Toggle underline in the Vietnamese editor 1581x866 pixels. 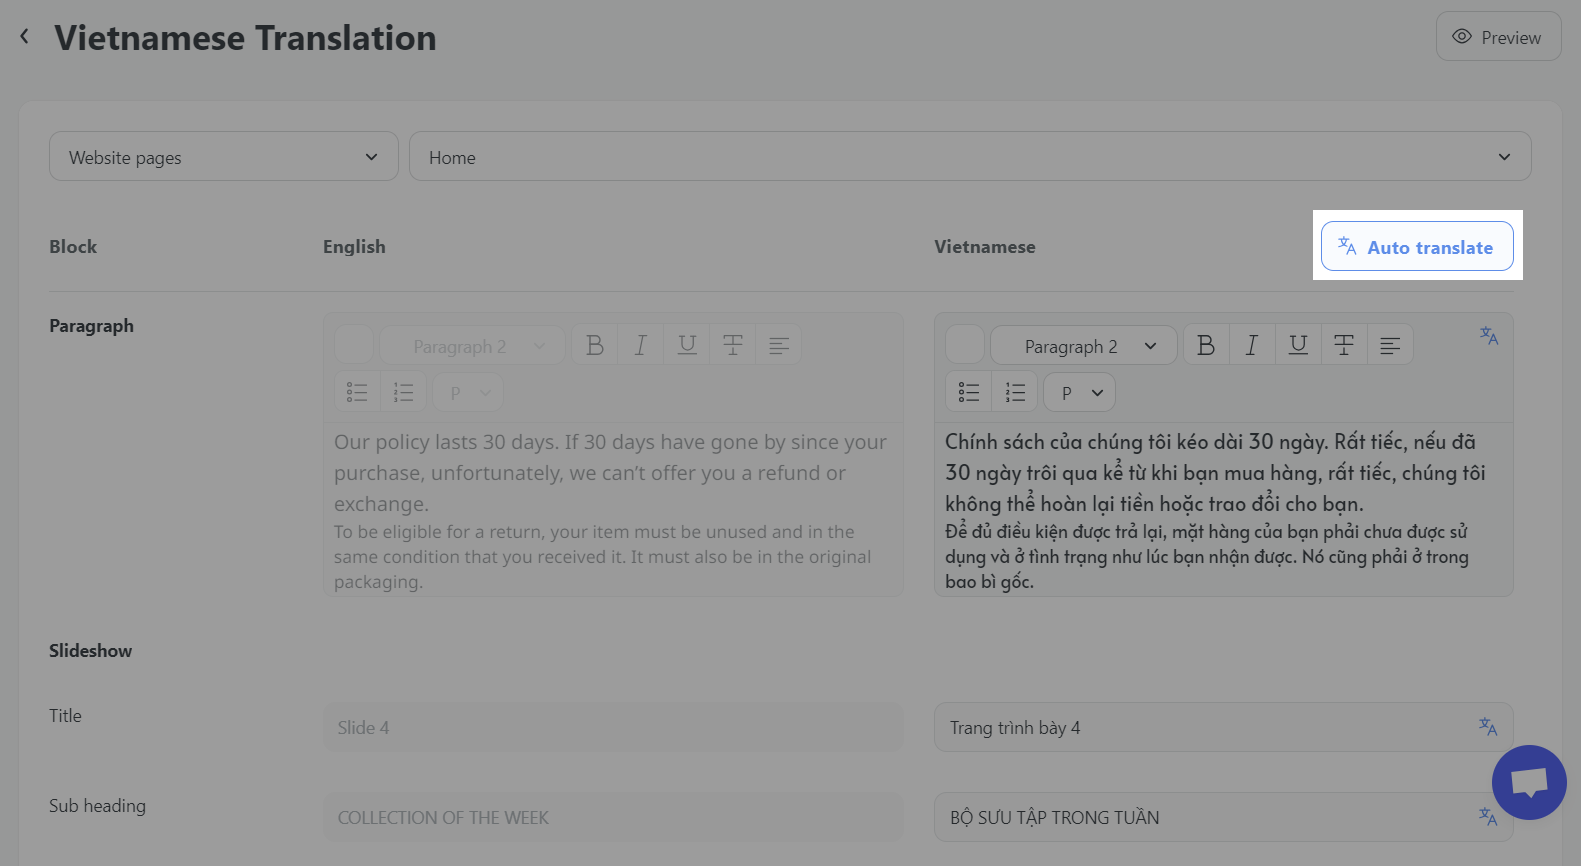coord(1298,346)
